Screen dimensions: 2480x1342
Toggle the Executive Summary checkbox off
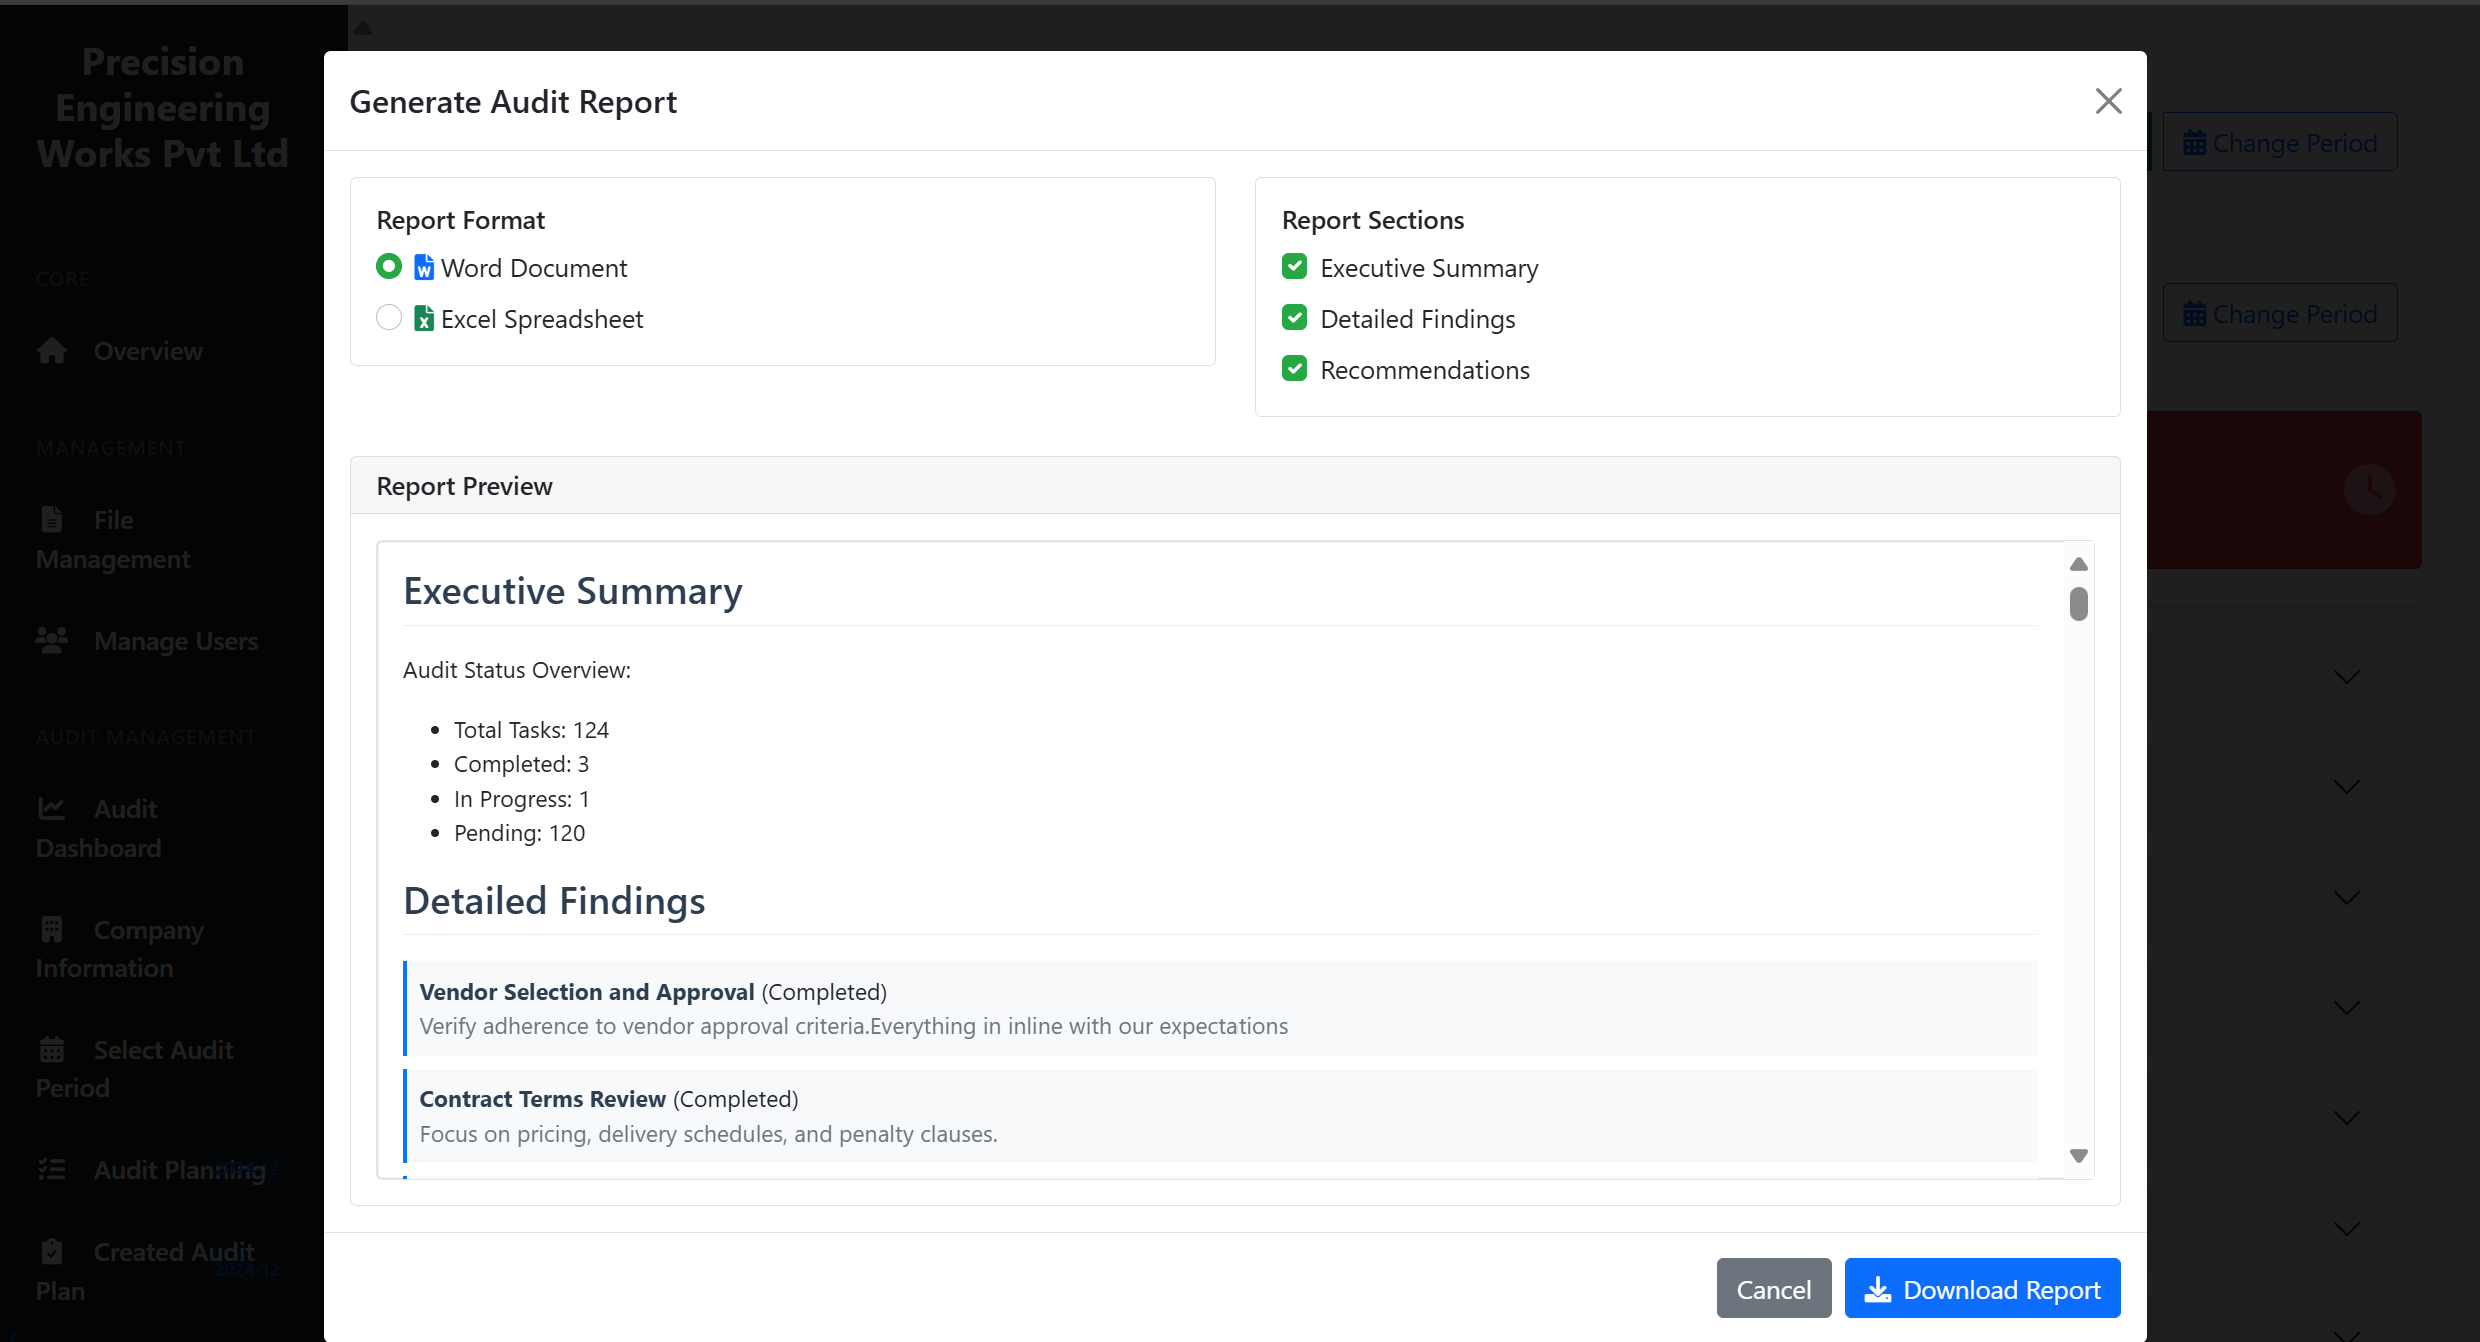pos(1295,268)
